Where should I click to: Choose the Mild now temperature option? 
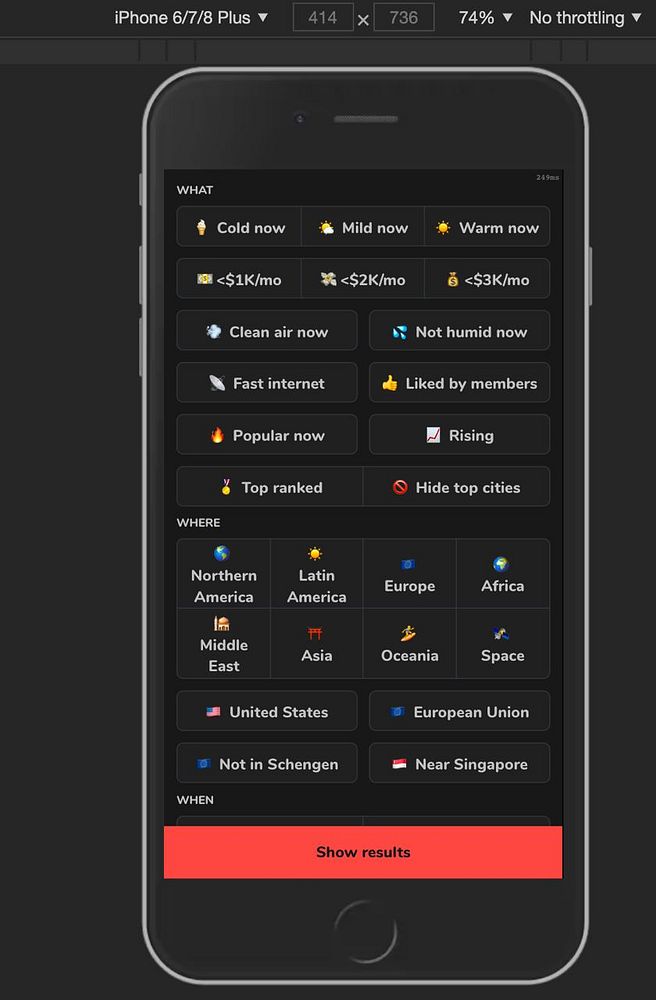(x=363, y=227)
